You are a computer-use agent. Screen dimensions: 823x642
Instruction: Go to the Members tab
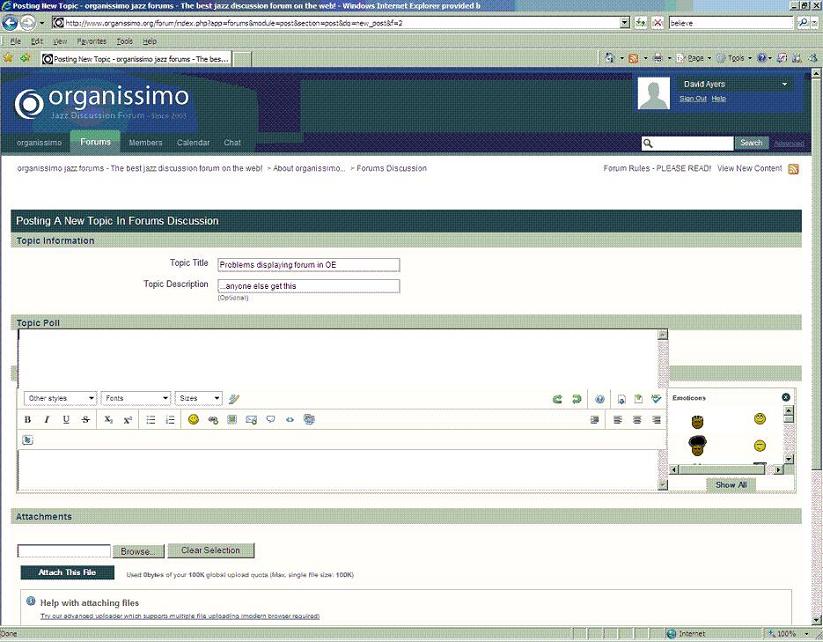pyautogui.click(x=145, y=143)
